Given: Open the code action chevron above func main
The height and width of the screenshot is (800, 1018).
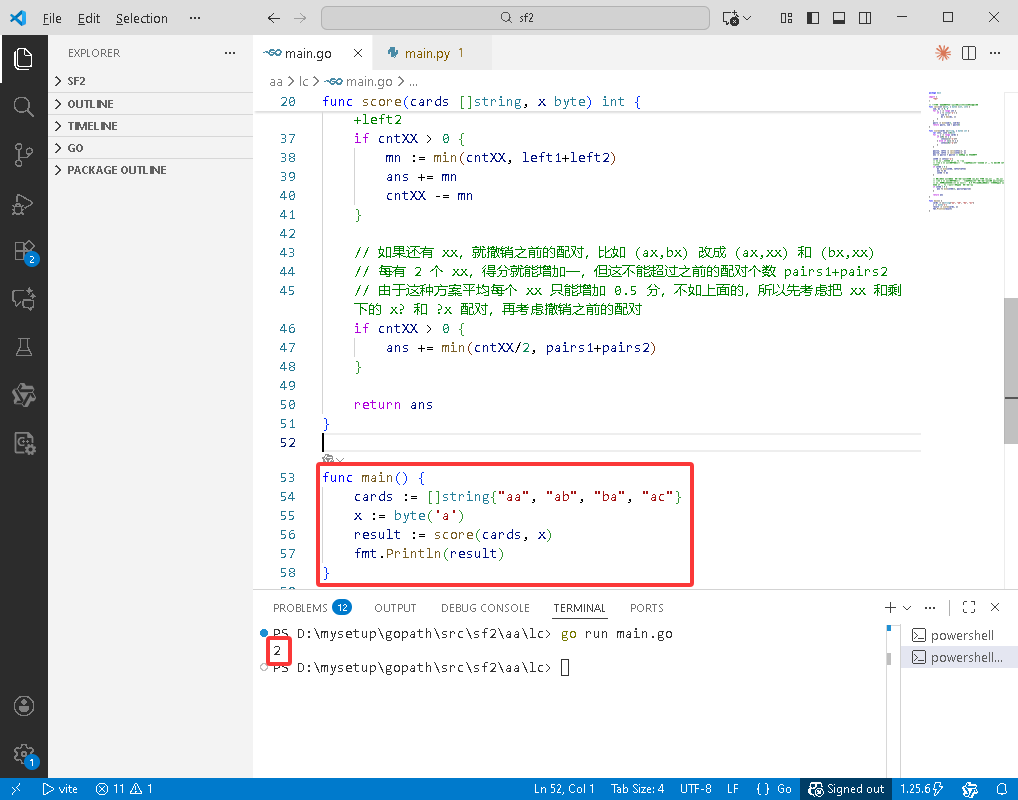Looking at the screenshot, I should point(340,460).
